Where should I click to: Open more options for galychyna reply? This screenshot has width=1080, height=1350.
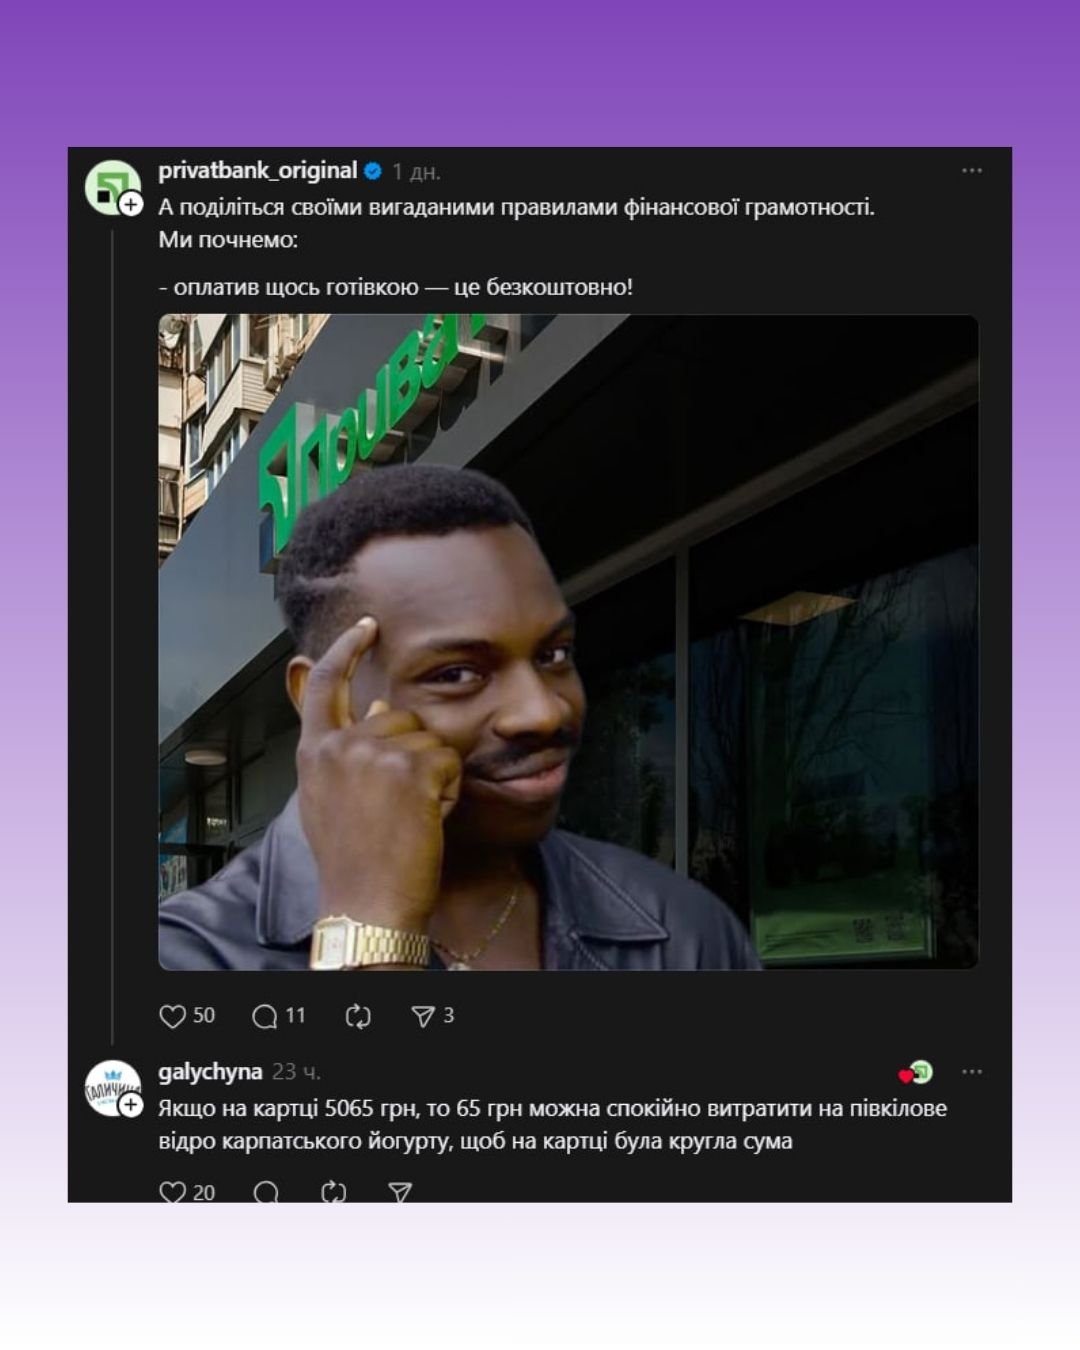click(x=971, y=1072)
